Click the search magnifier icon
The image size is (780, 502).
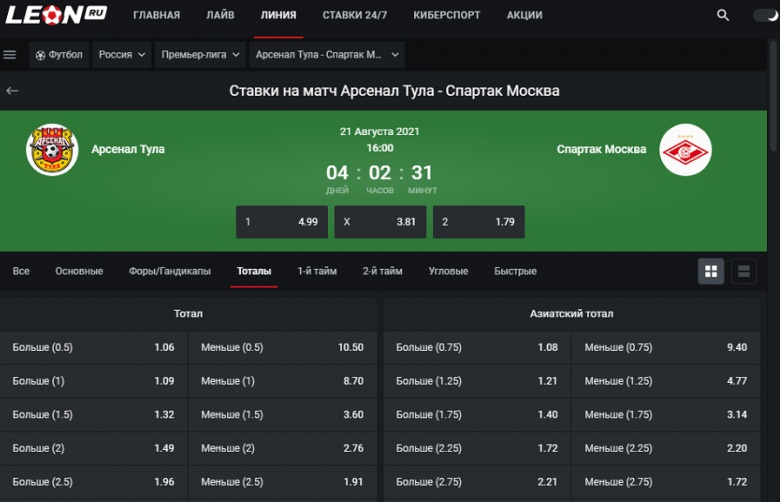tap(723, 16)
